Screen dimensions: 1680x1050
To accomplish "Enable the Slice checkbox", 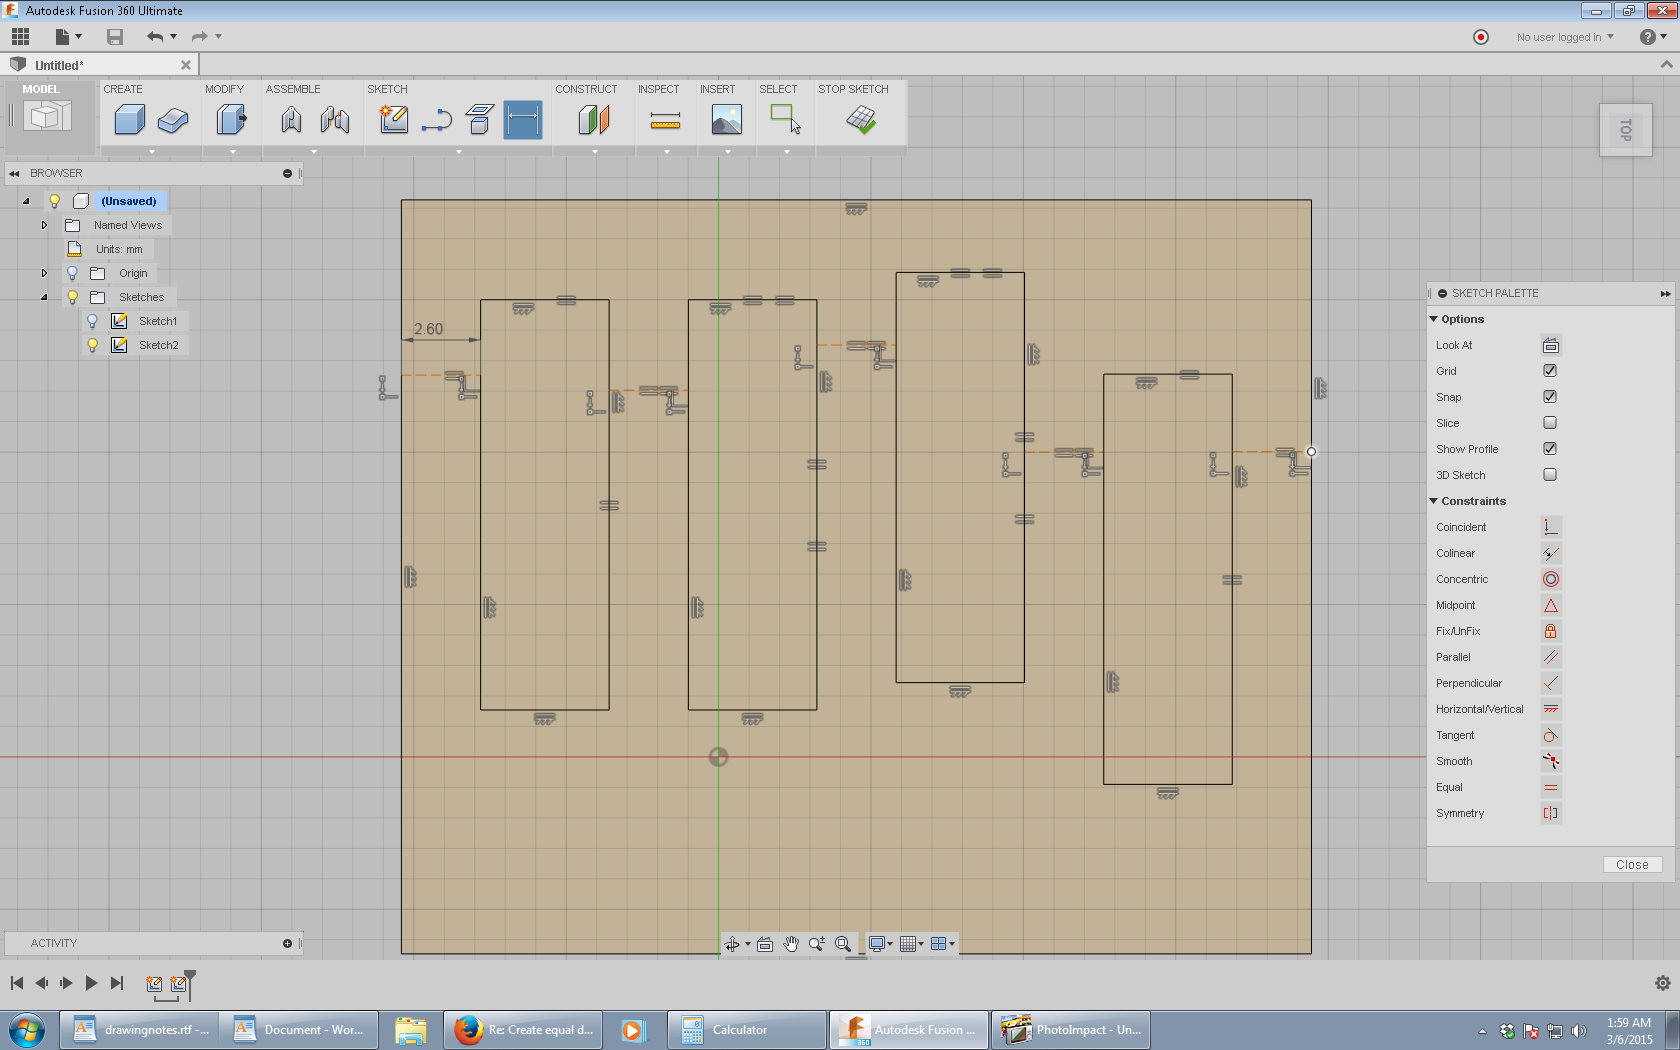I will [1550, 423].
